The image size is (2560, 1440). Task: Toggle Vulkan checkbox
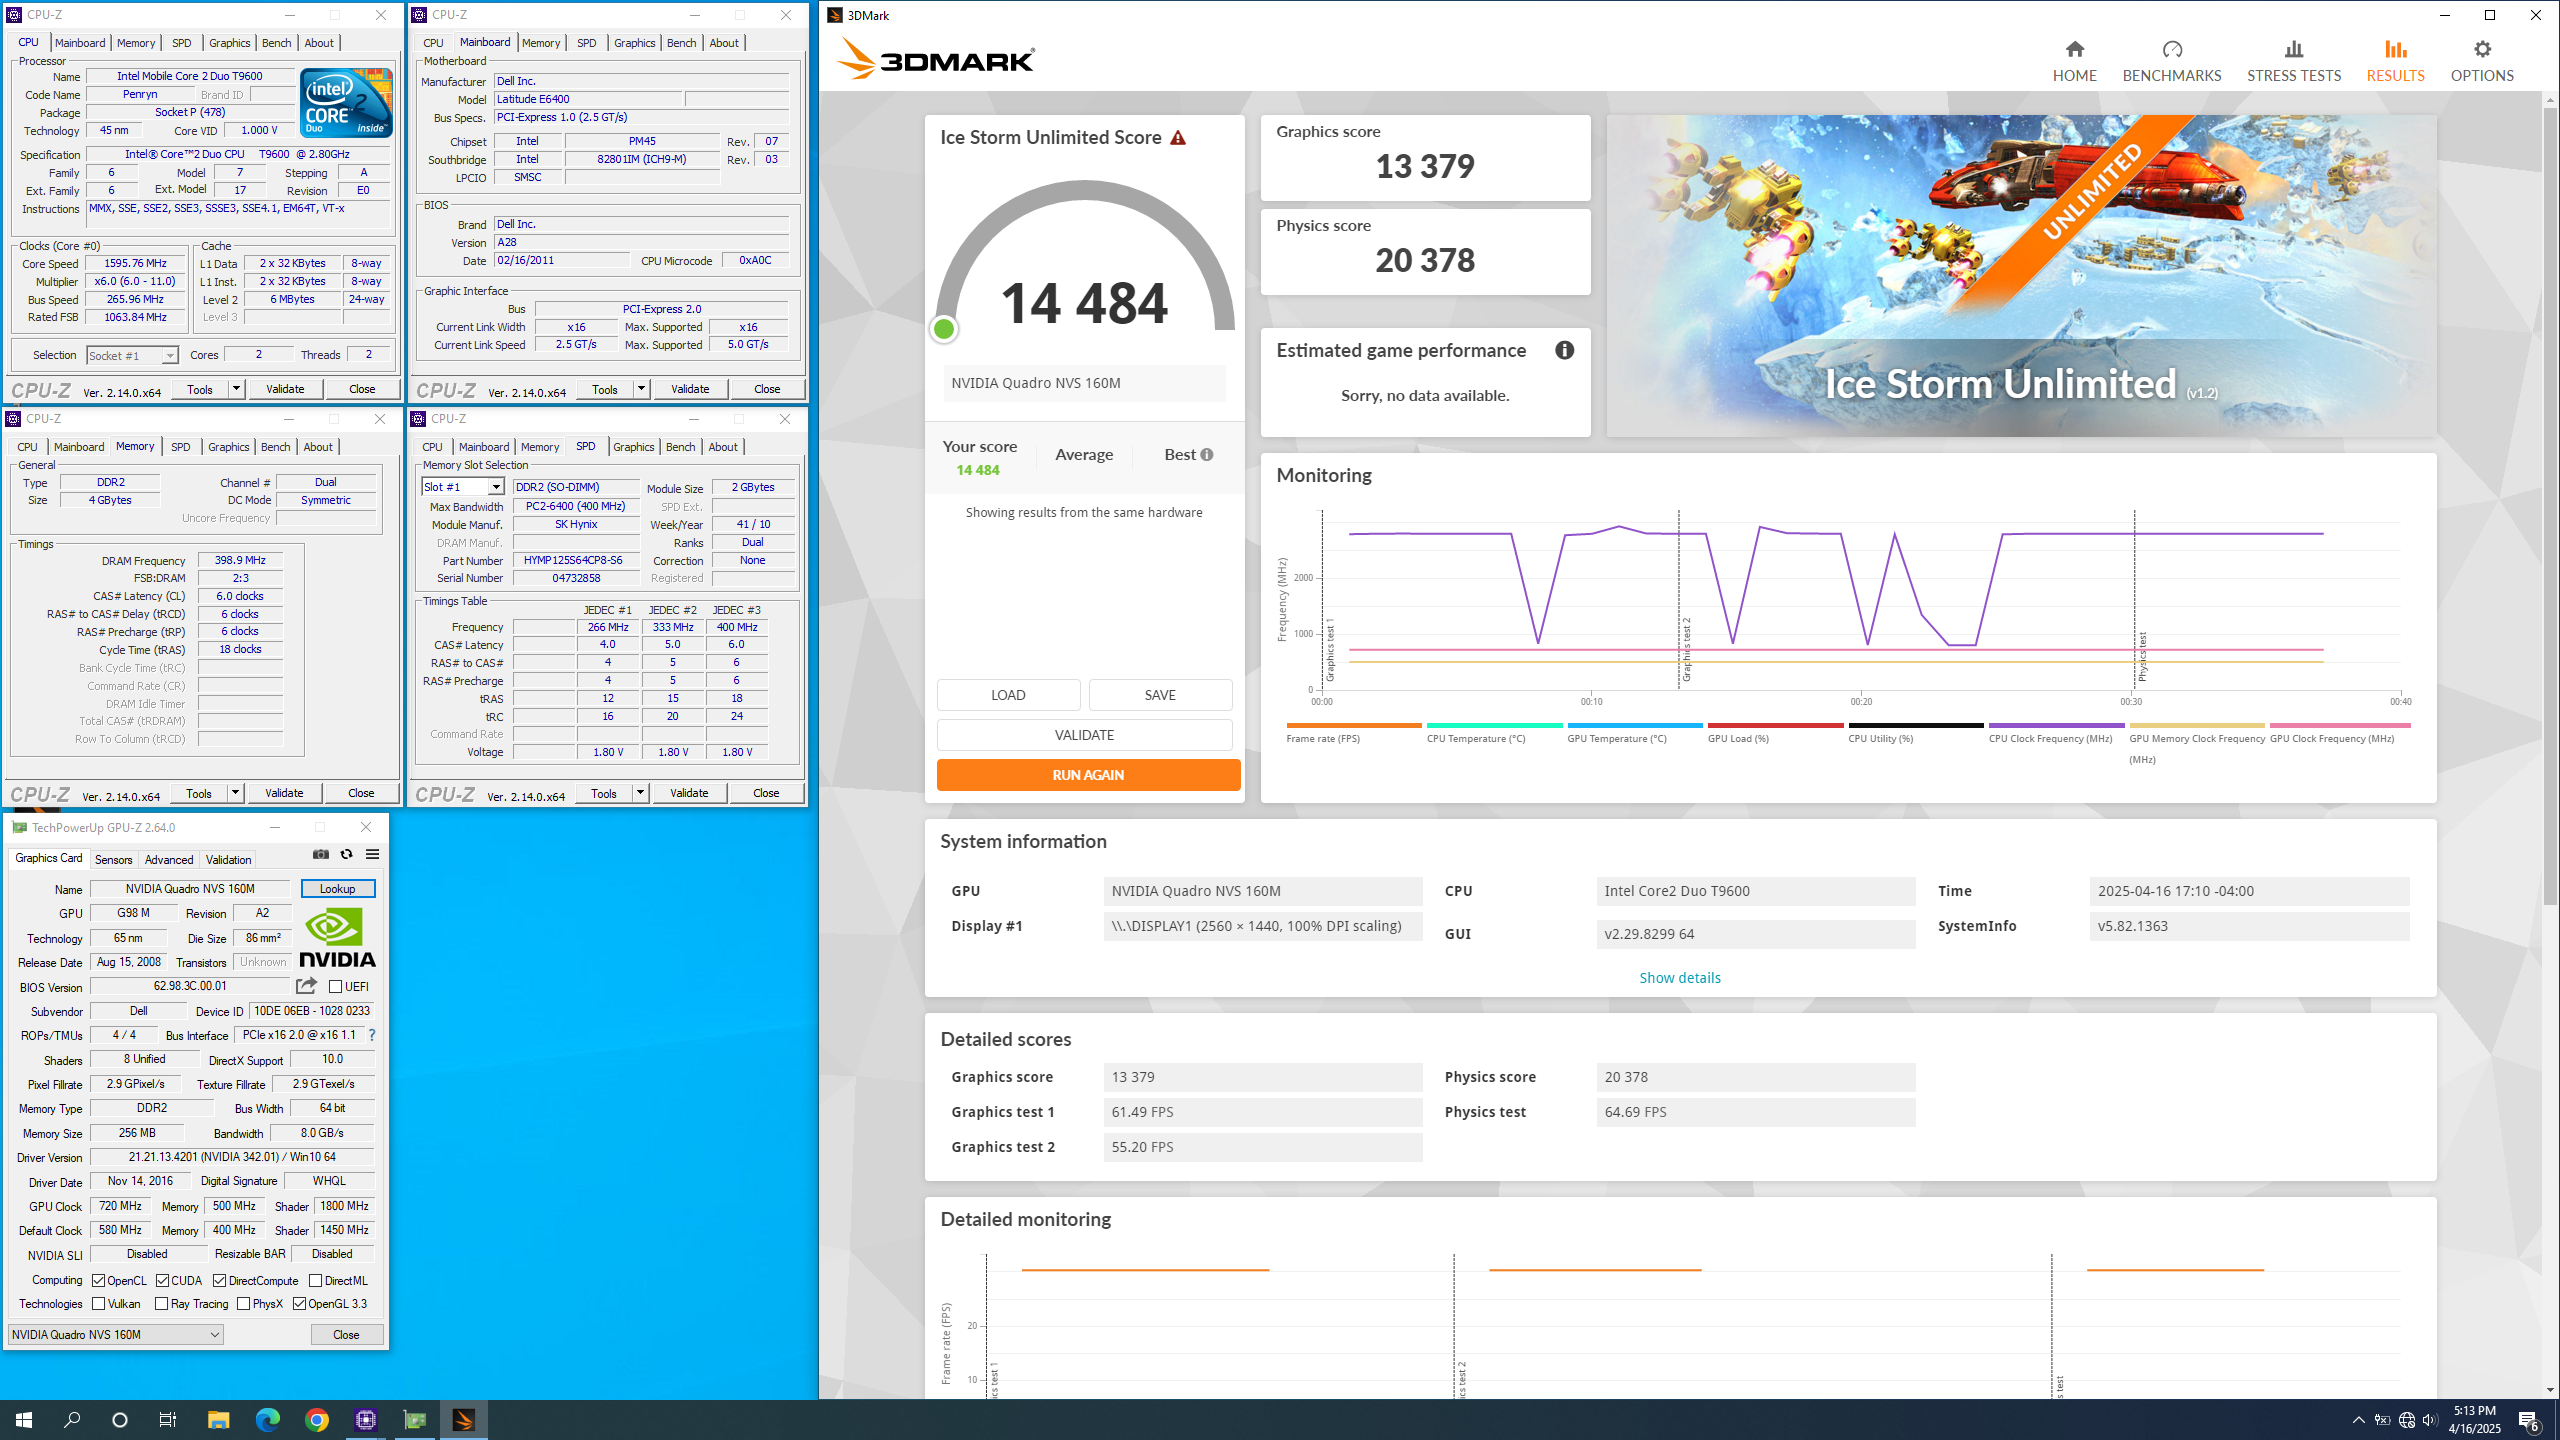[98, 1304]
